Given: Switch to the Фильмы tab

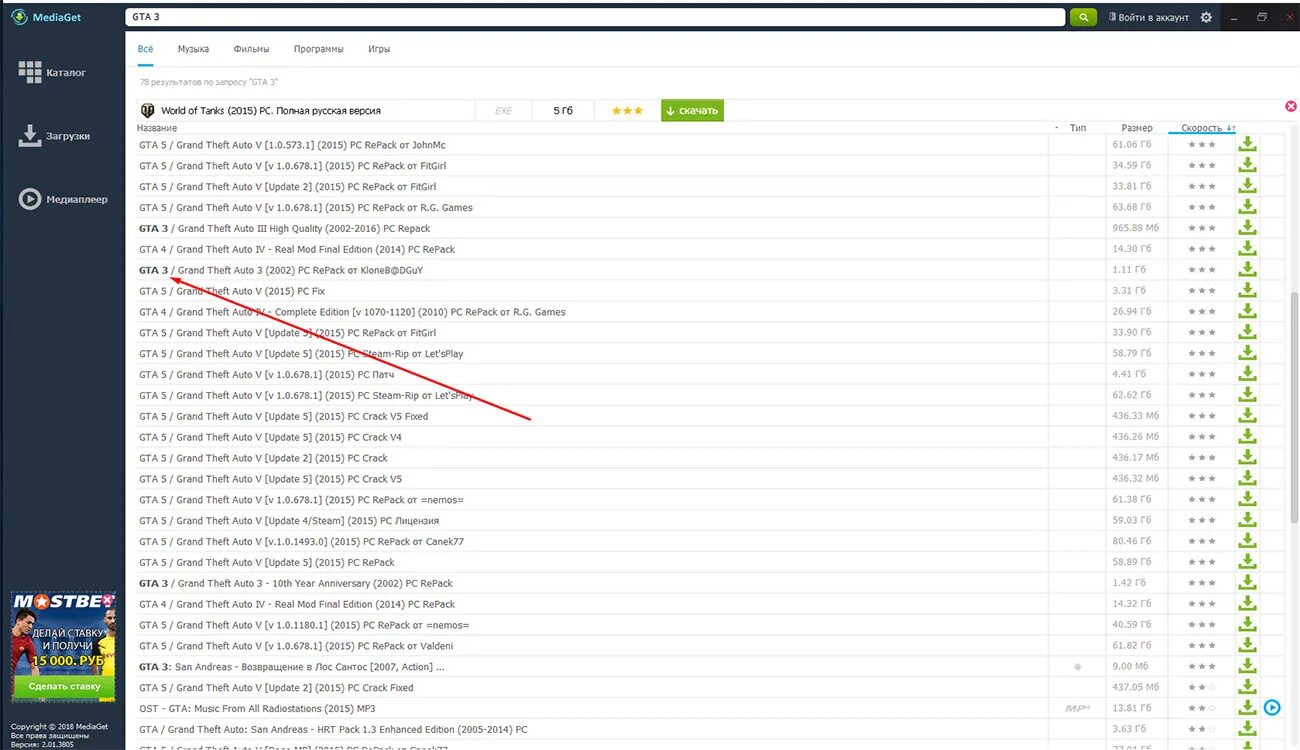Looking at the screenshot, I should (251, 49).
